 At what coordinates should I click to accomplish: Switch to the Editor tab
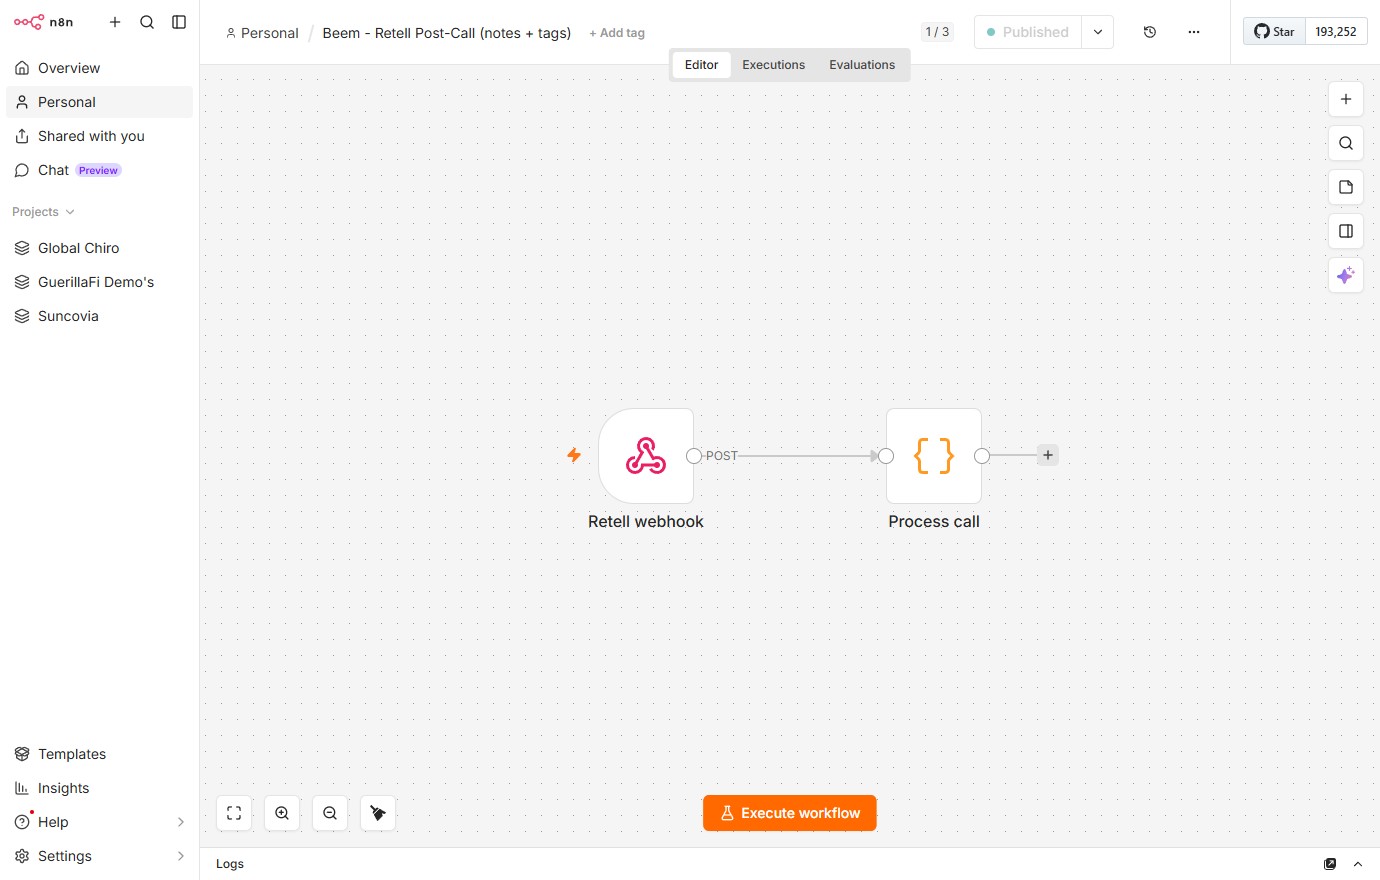701,65
